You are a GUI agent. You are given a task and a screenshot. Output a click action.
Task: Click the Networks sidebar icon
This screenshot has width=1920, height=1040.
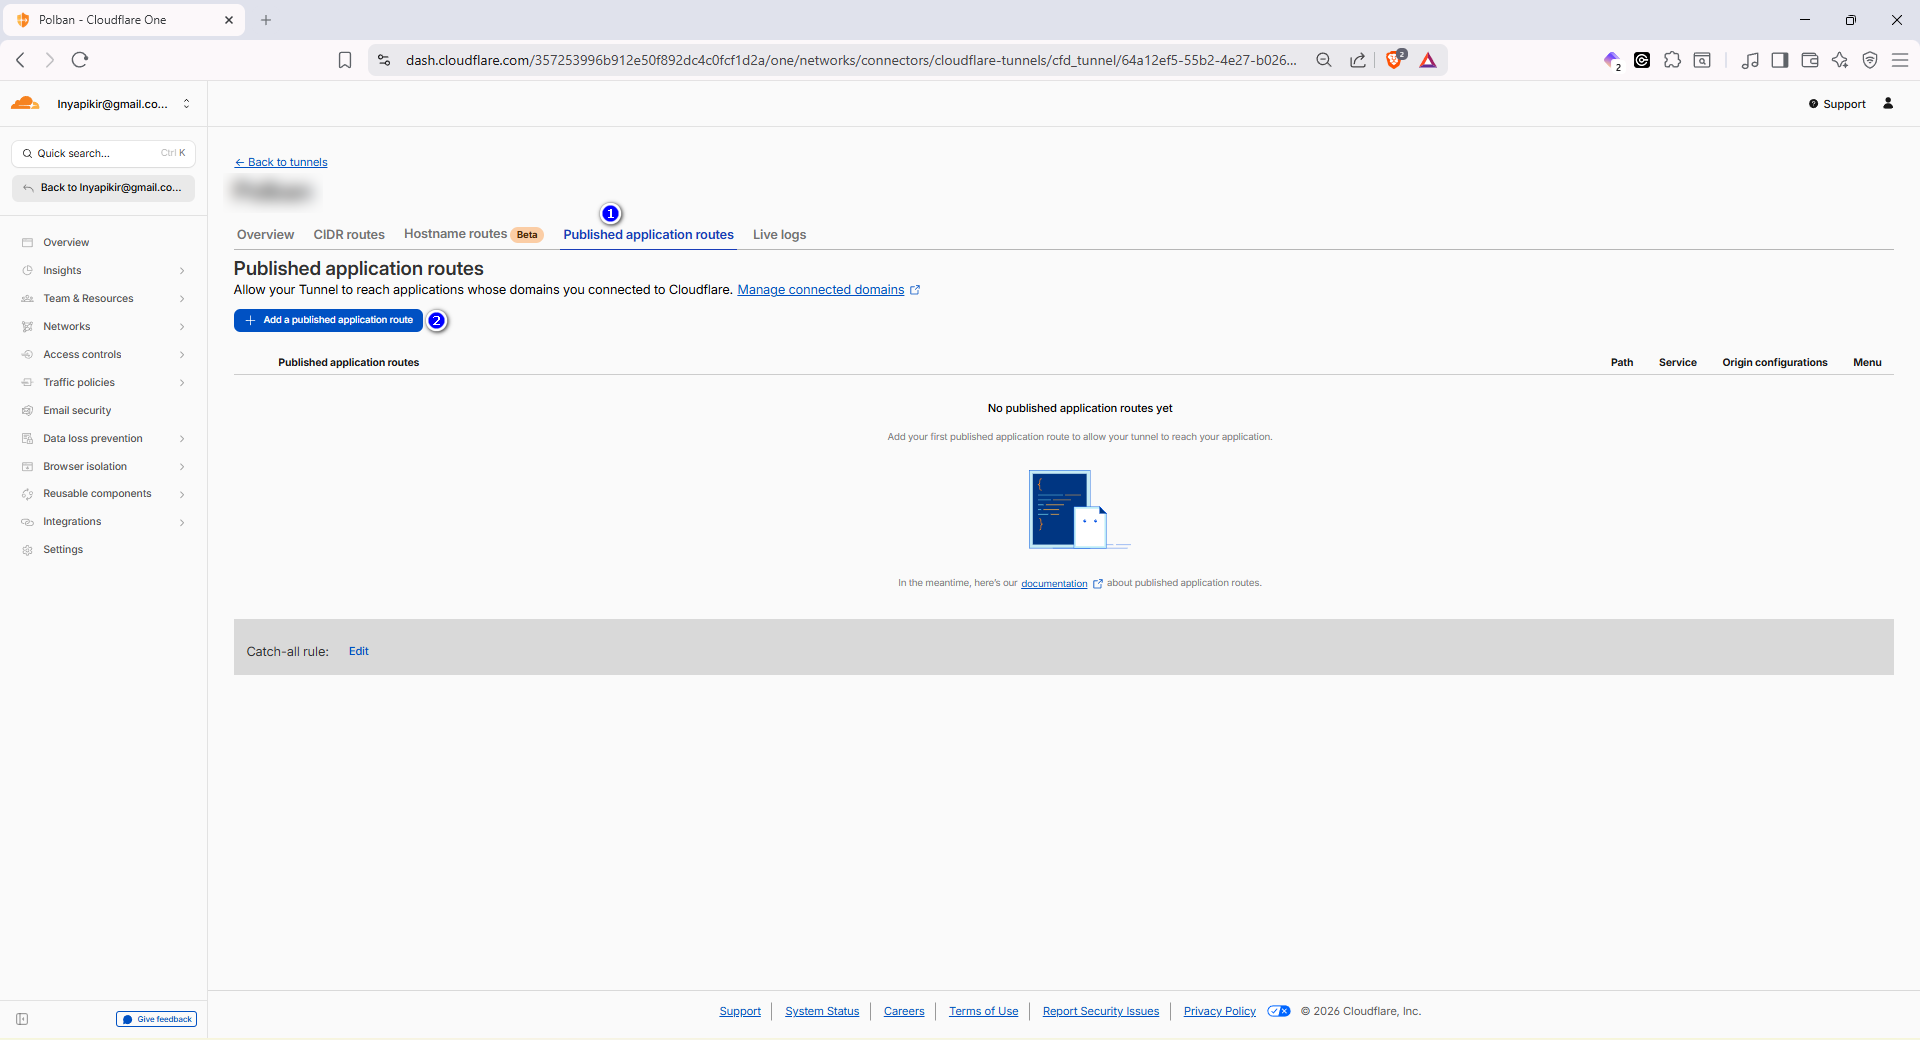(27, 327)
